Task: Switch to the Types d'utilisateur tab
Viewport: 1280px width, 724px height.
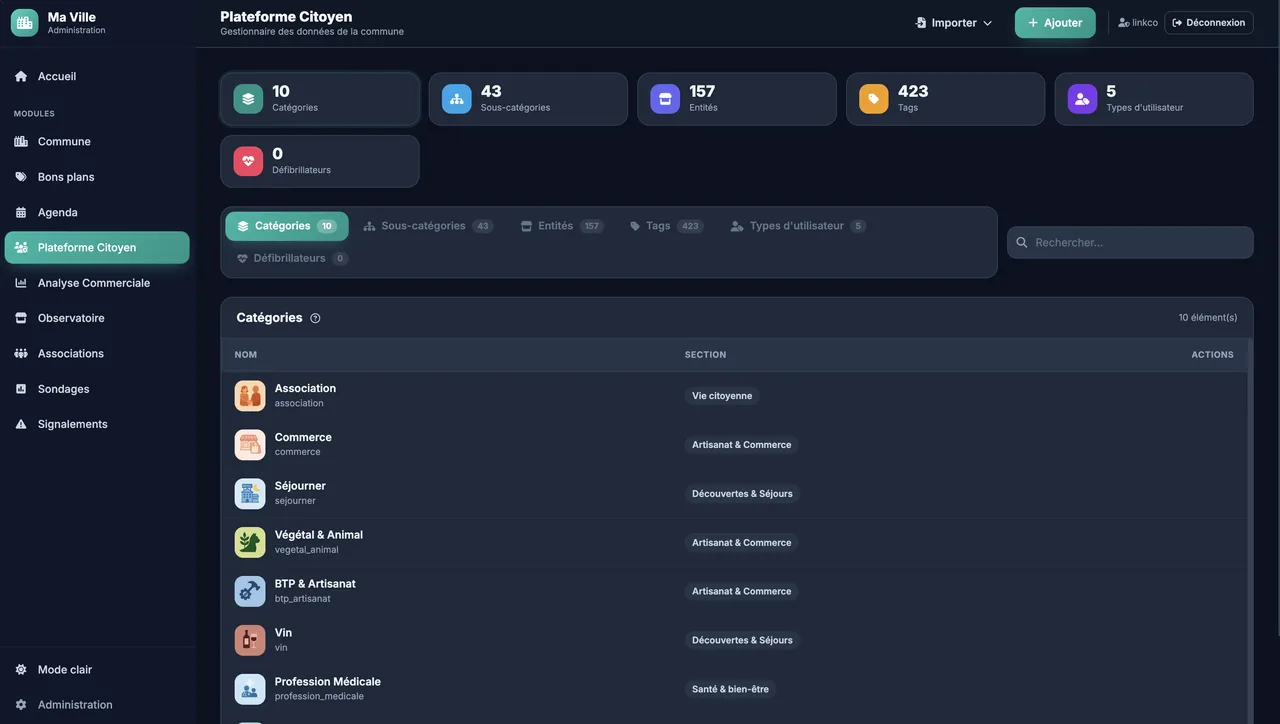Action: tap(798, 226)
